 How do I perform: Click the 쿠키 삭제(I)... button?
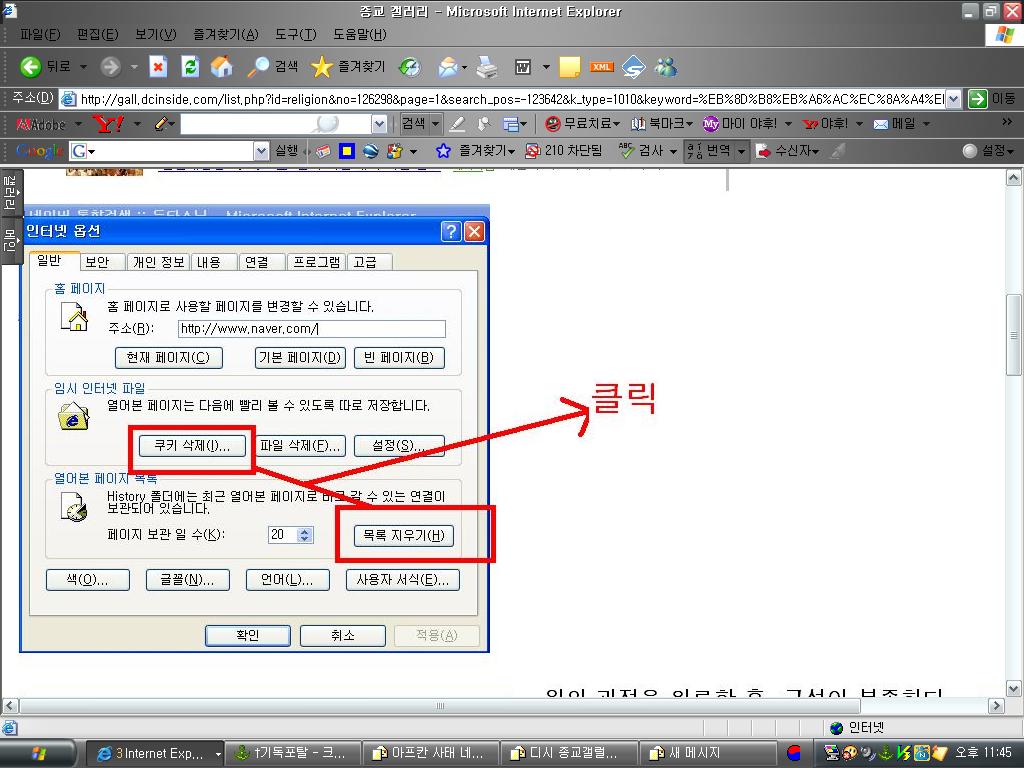coord(192,446)
